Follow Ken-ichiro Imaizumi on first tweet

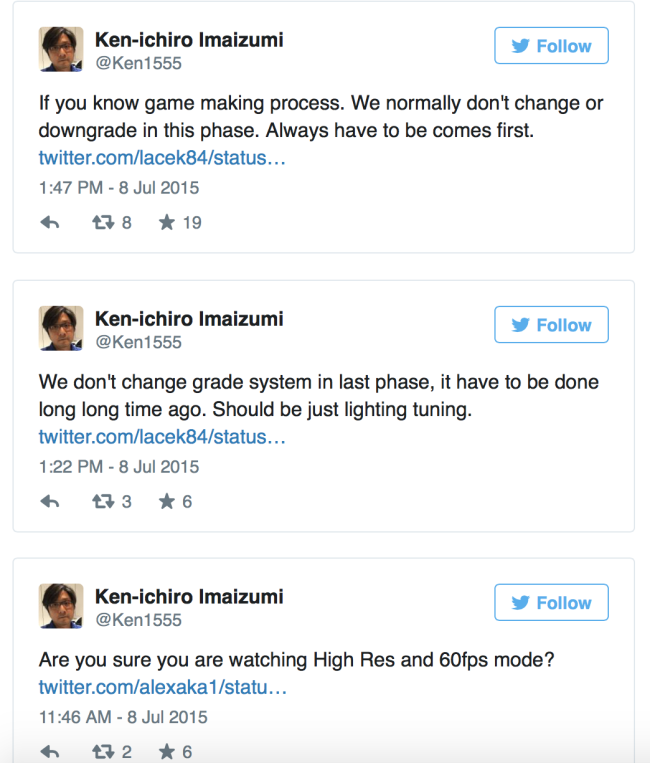coord(551,46)
